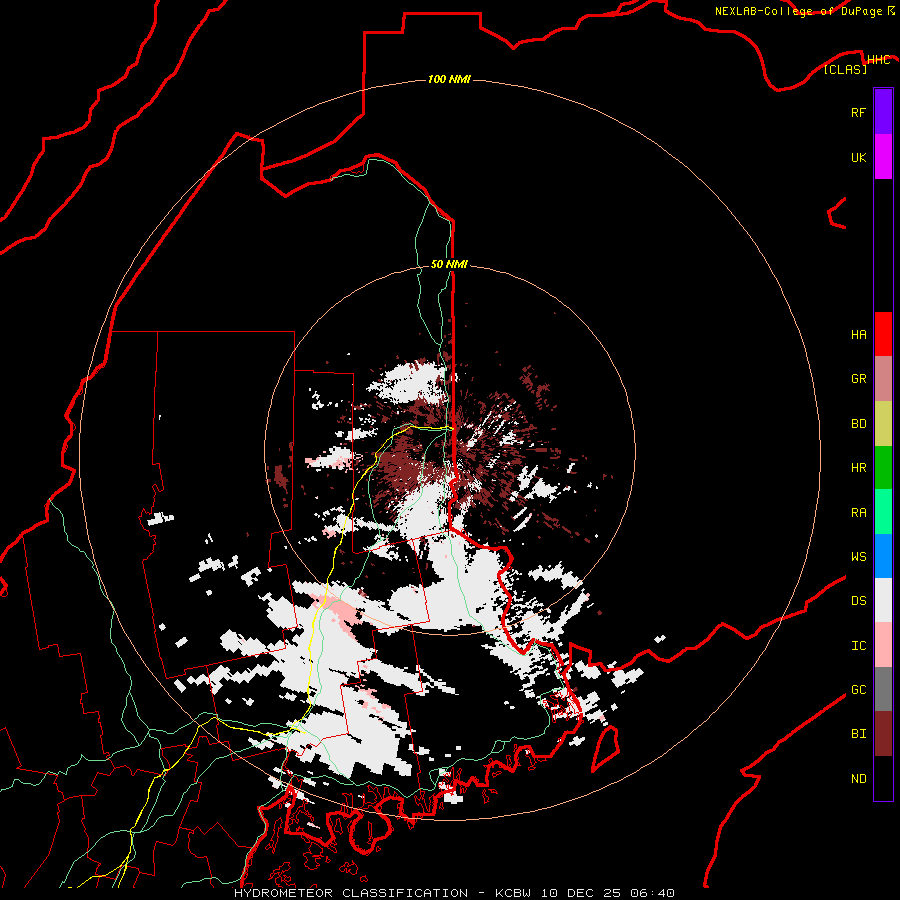Click the HR legend label
This screenshot has width=900, height=900.
(858, 468)
